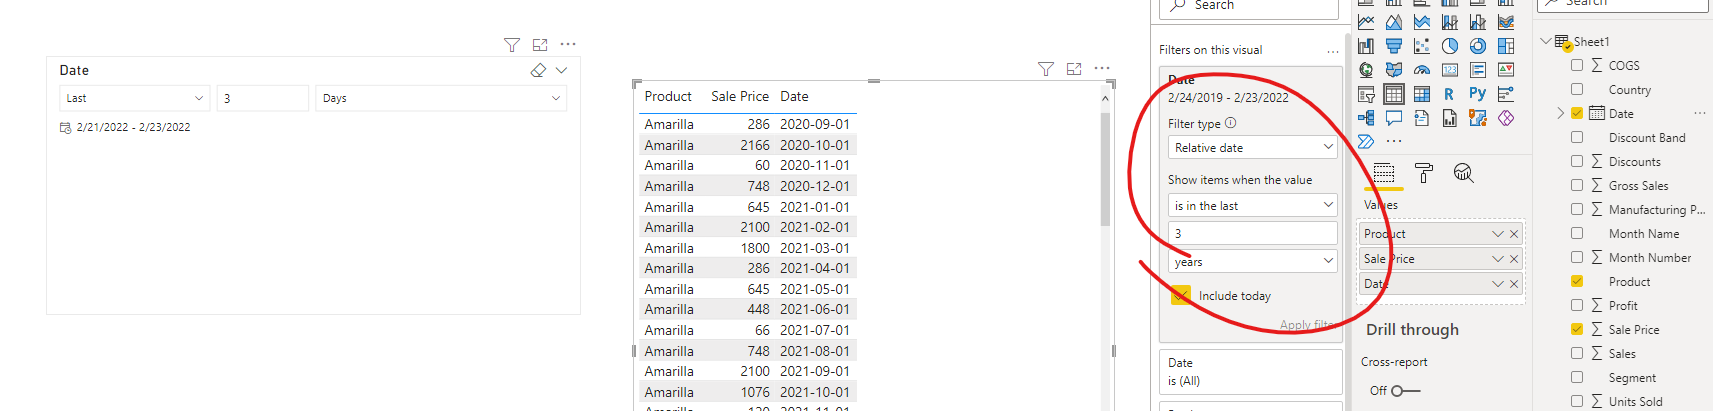Open the Product value field dropdown arrow
The height and width of the screenshot is (411, 1713).
tap(1498, 234)
